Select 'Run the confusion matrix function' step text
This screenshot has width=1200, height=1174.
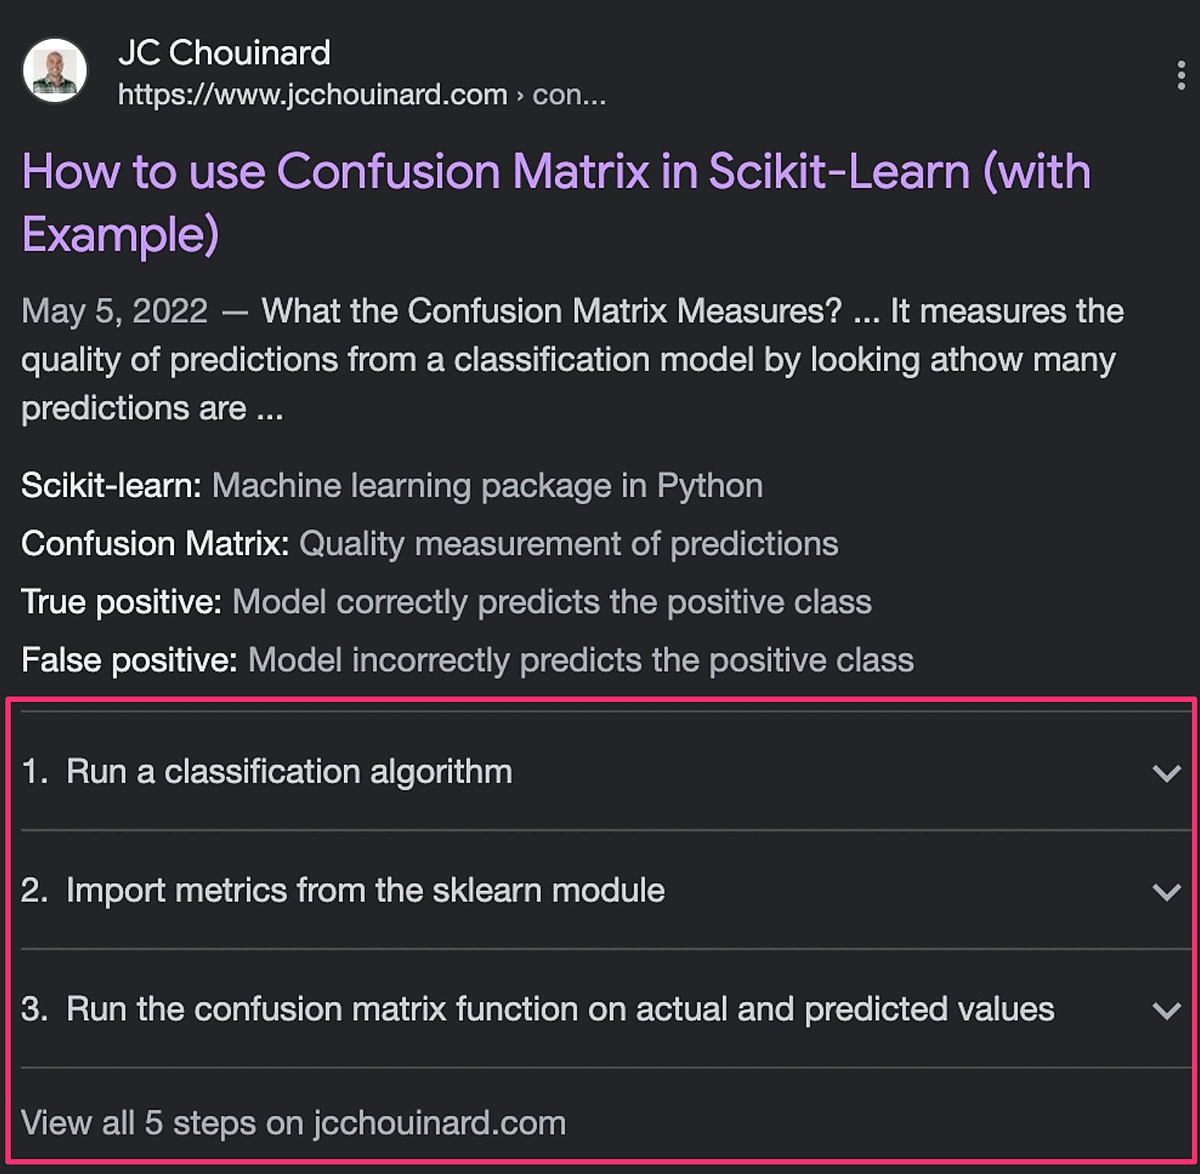[x=560, y=1009]
